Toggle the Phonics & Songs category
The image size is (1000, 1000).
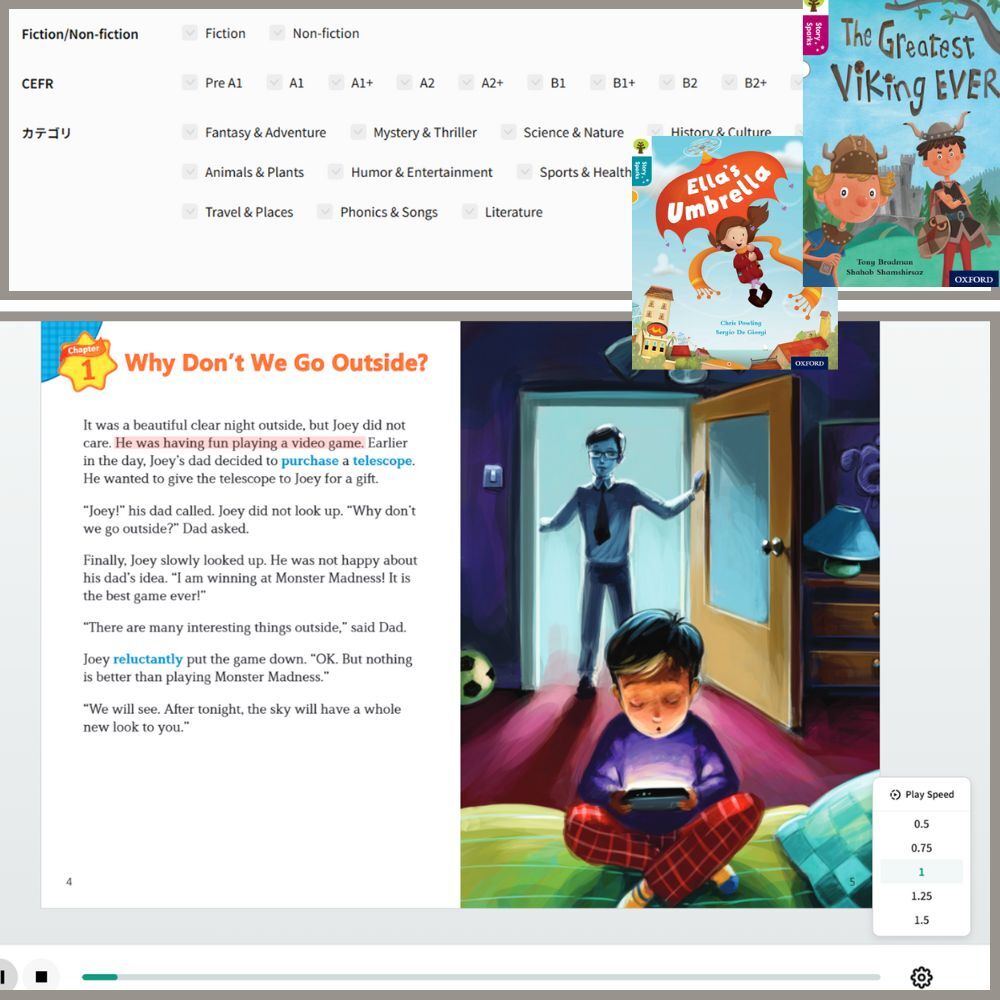click(x=325, y=212)
